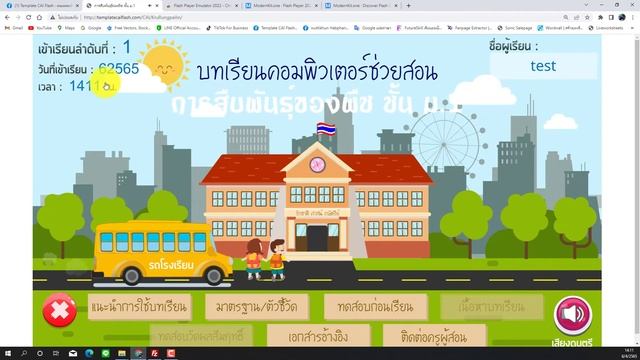640x360 pixels.
Task: Click the browser back arrow
Action: tap(7, 18)
